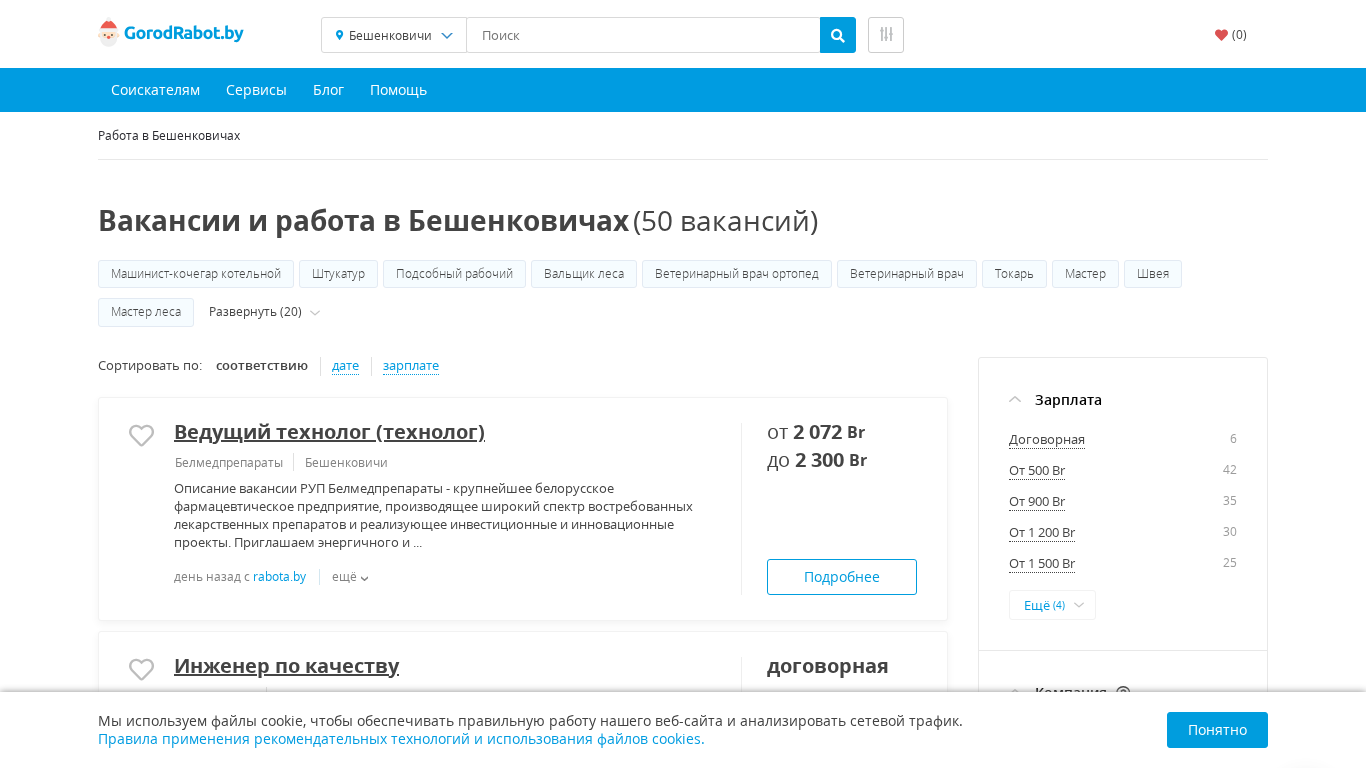This screenshot has height=768, width=1366.
Task: Expand ещё details on first vacancy
Action: 350,577
